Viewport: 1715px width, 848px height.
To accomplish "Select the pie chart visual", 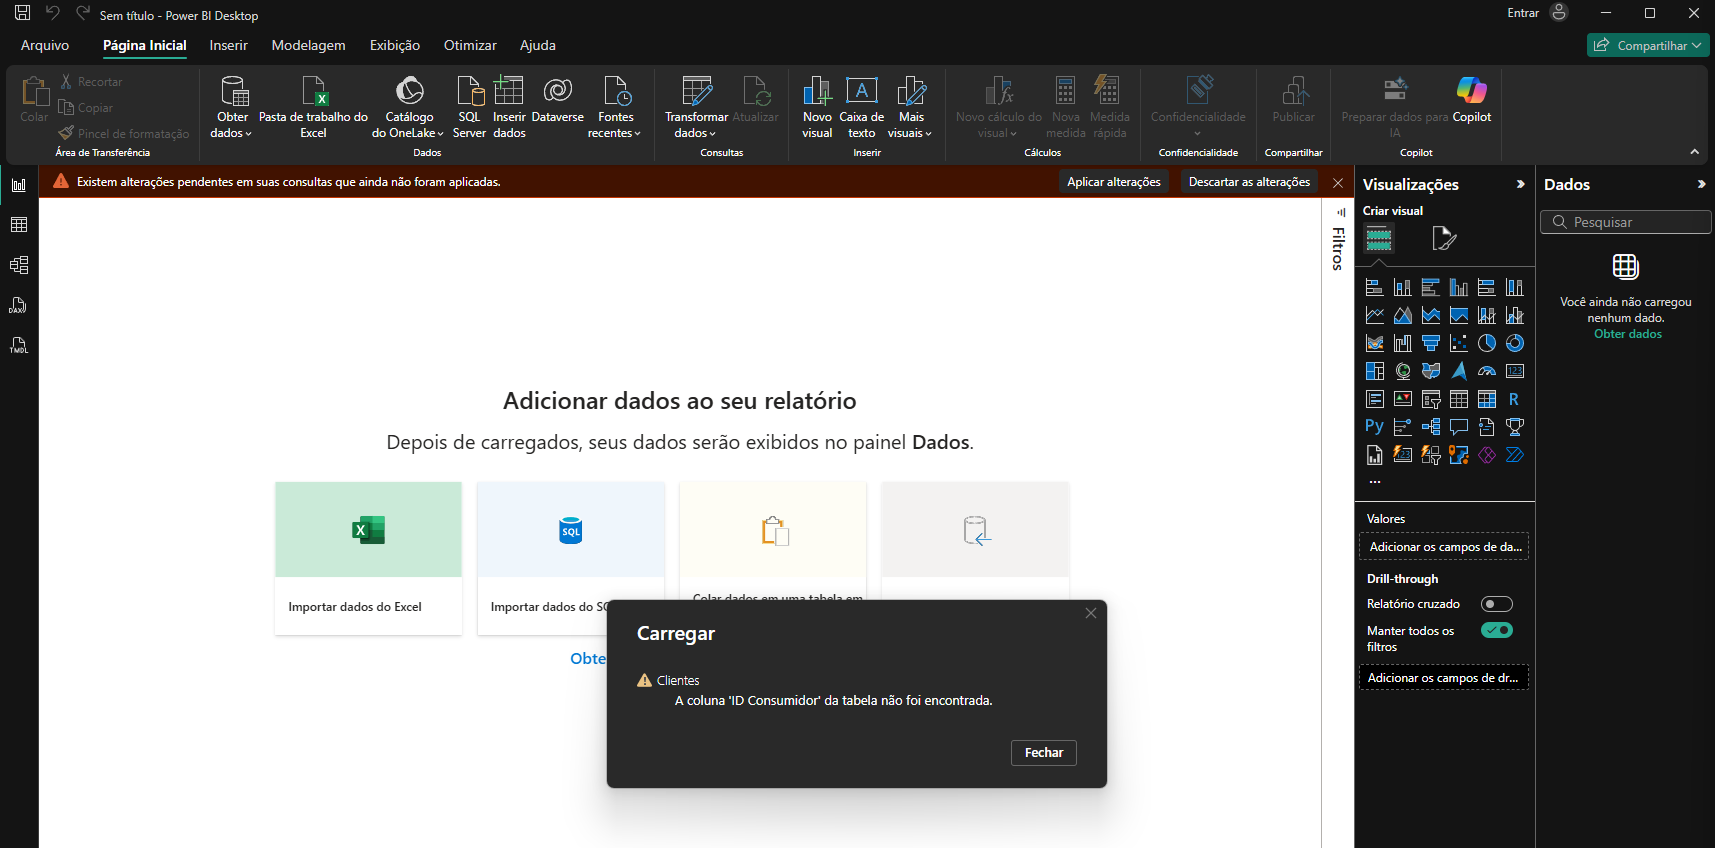I will click(x=1487, y=343).
